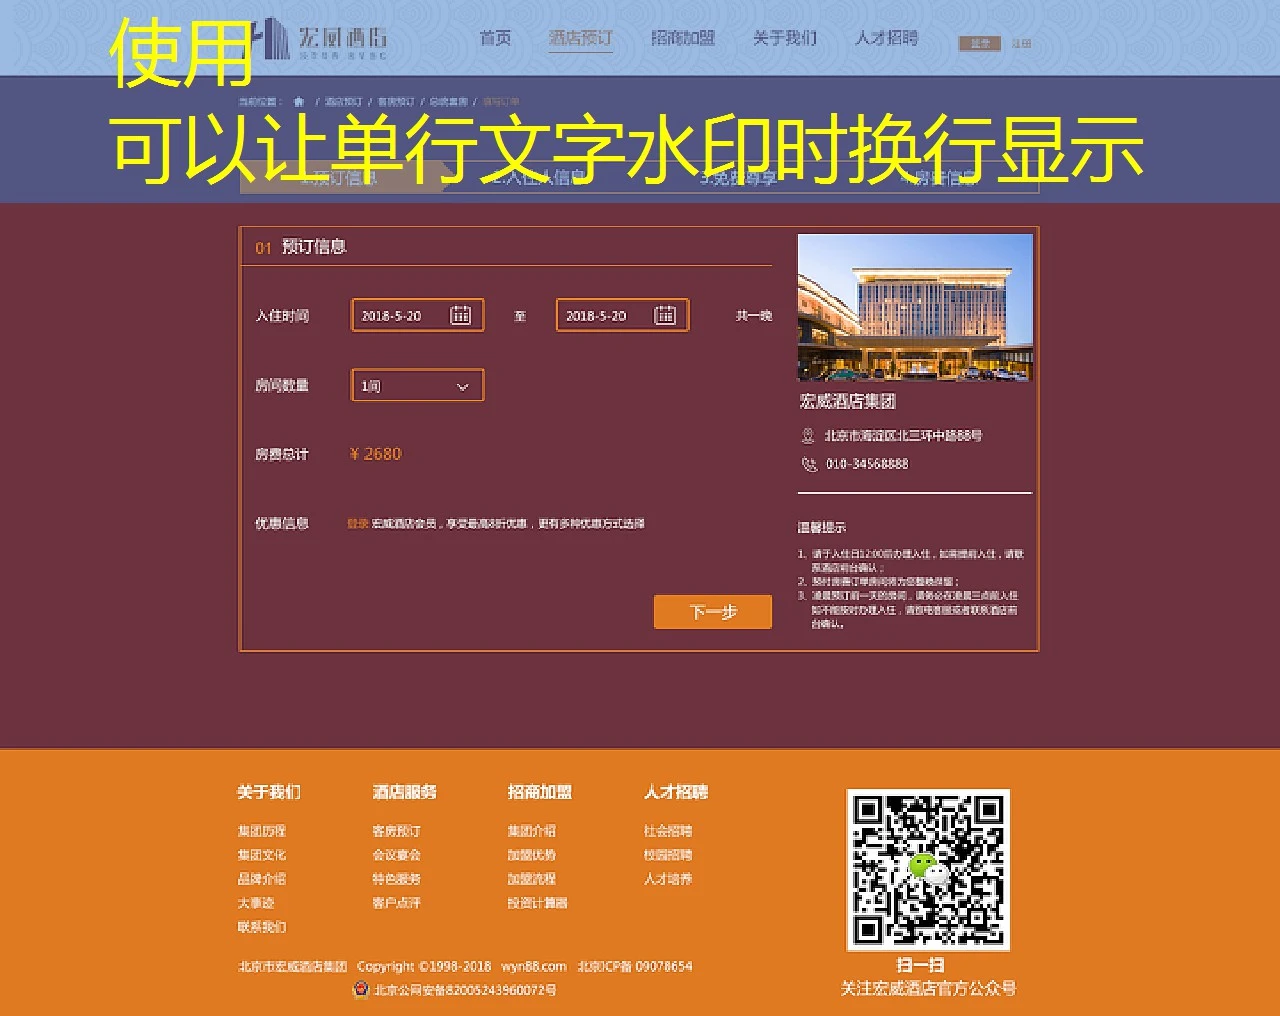Click the 下一步 next step button
This screenshot has height=1016, width=1280.
pyautogui.click(x=712, y=611)
